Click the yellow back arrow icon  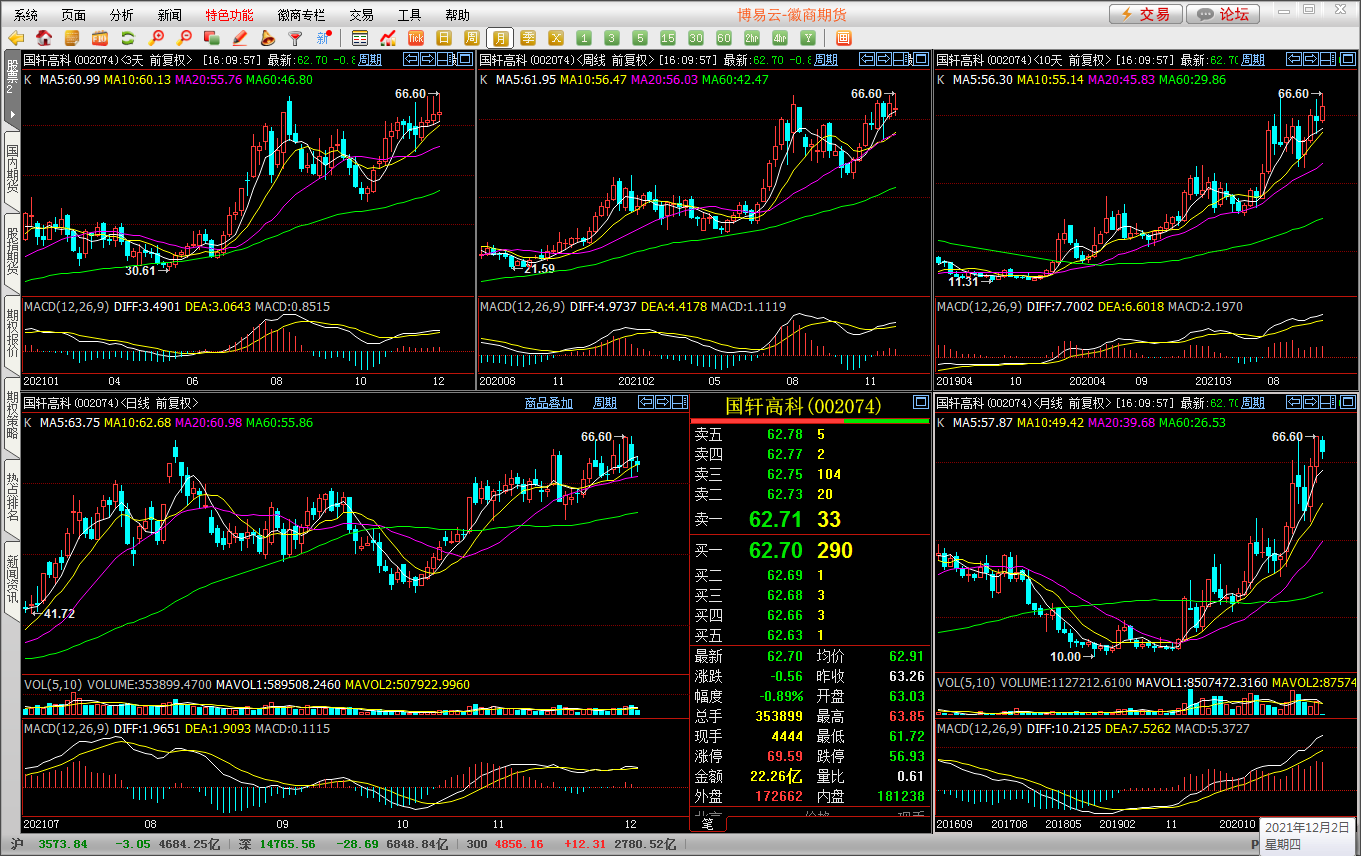pyautogui.click(x=17, y=38)
